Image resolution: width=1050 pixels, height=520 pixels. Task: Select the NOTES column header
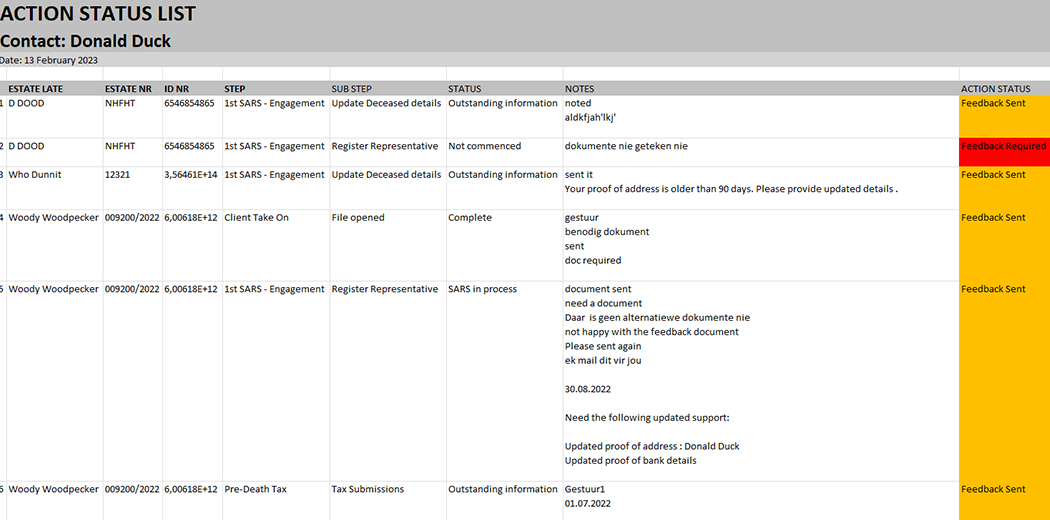click(x=580, y=89)
